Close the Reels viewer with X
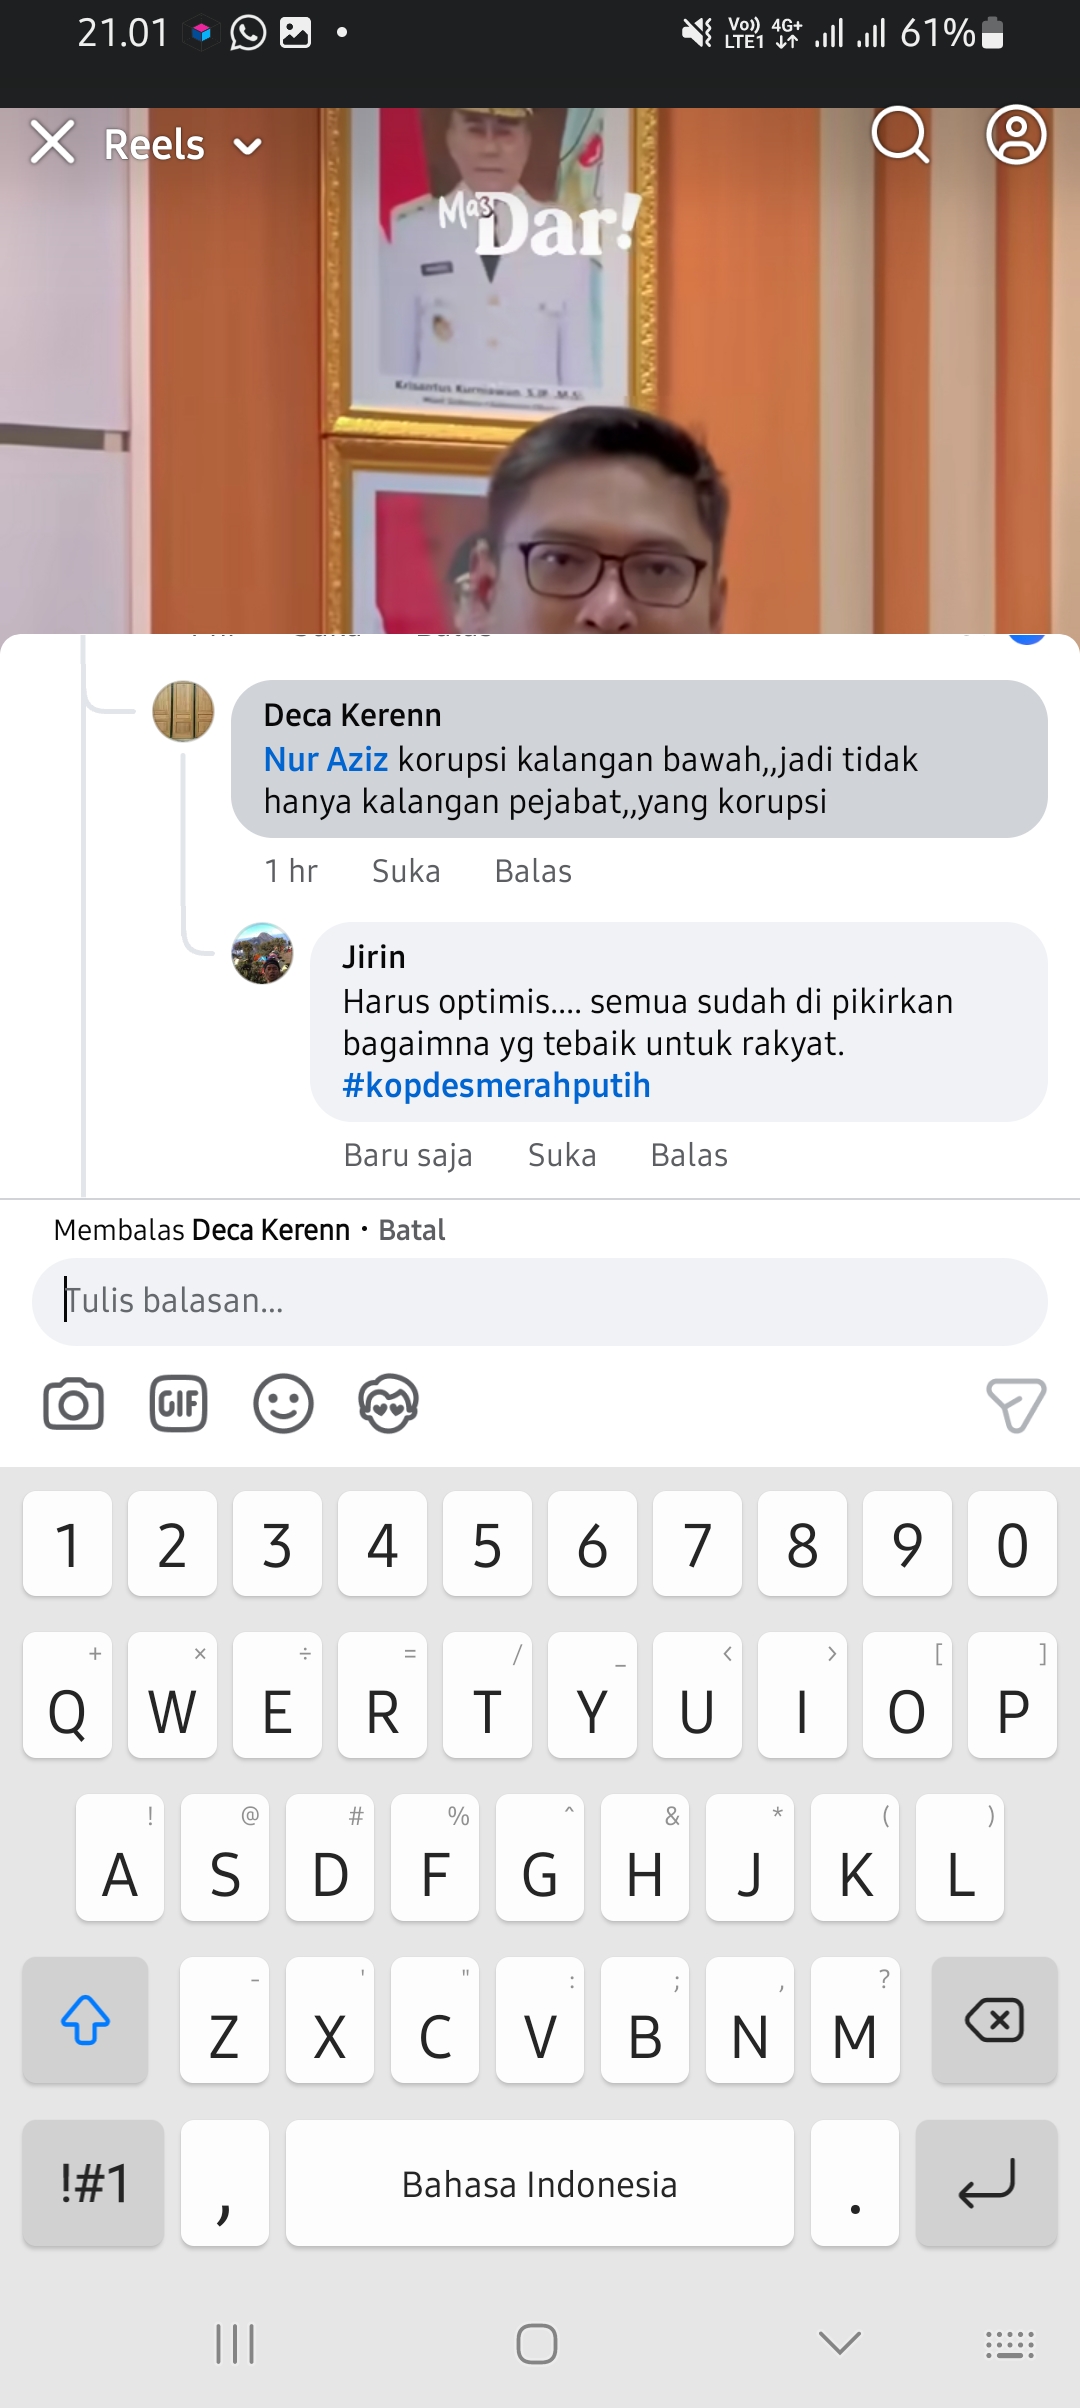The image size is (1080, 2408). (x=52, y=141)
